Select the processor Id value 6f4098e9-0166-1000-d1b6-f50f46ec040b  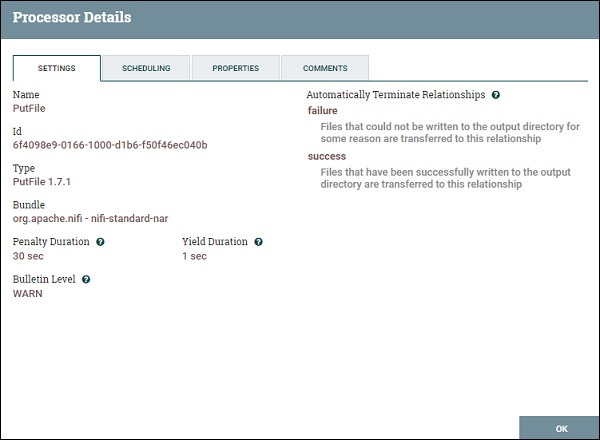pyautogui.click(x=110, y=145)
